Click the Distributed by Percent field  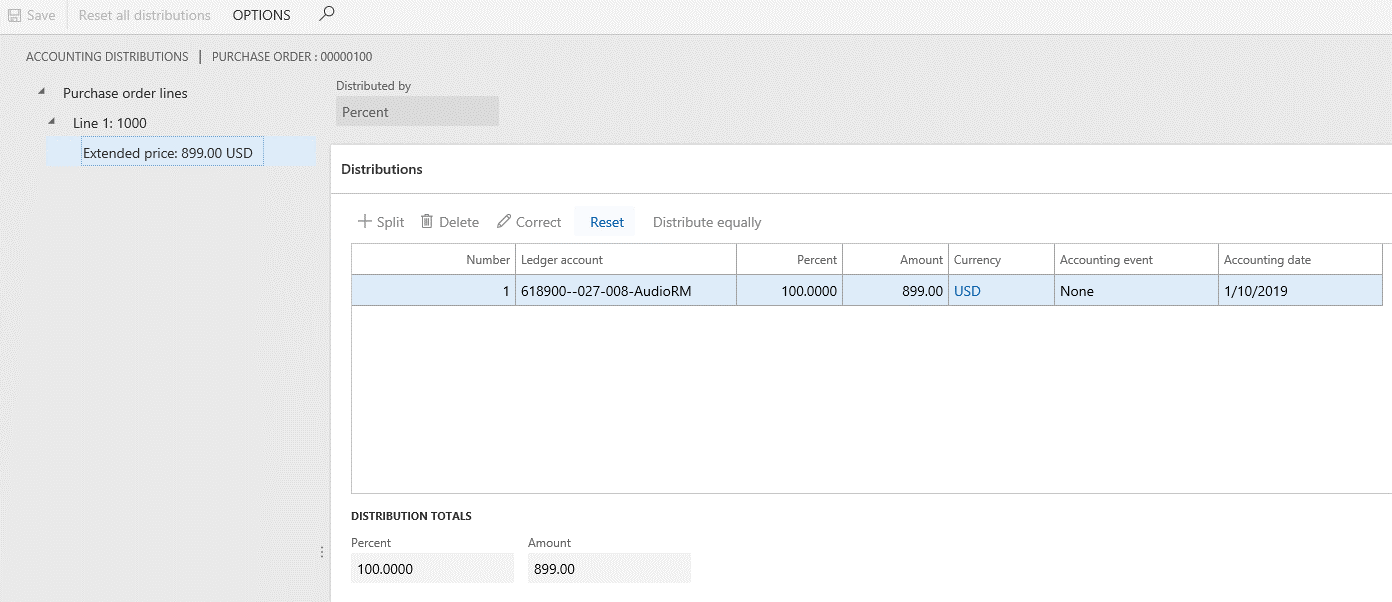pos(417,112)
